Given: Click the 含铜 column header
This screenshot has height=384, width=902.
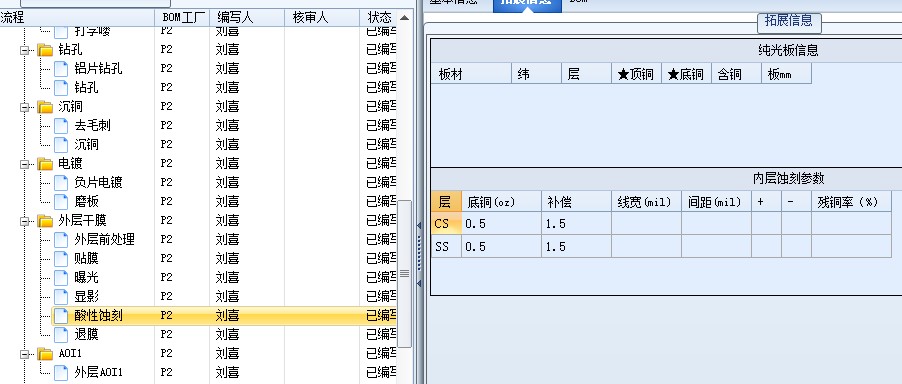Looking at the screenshot, I should point(737,74).
